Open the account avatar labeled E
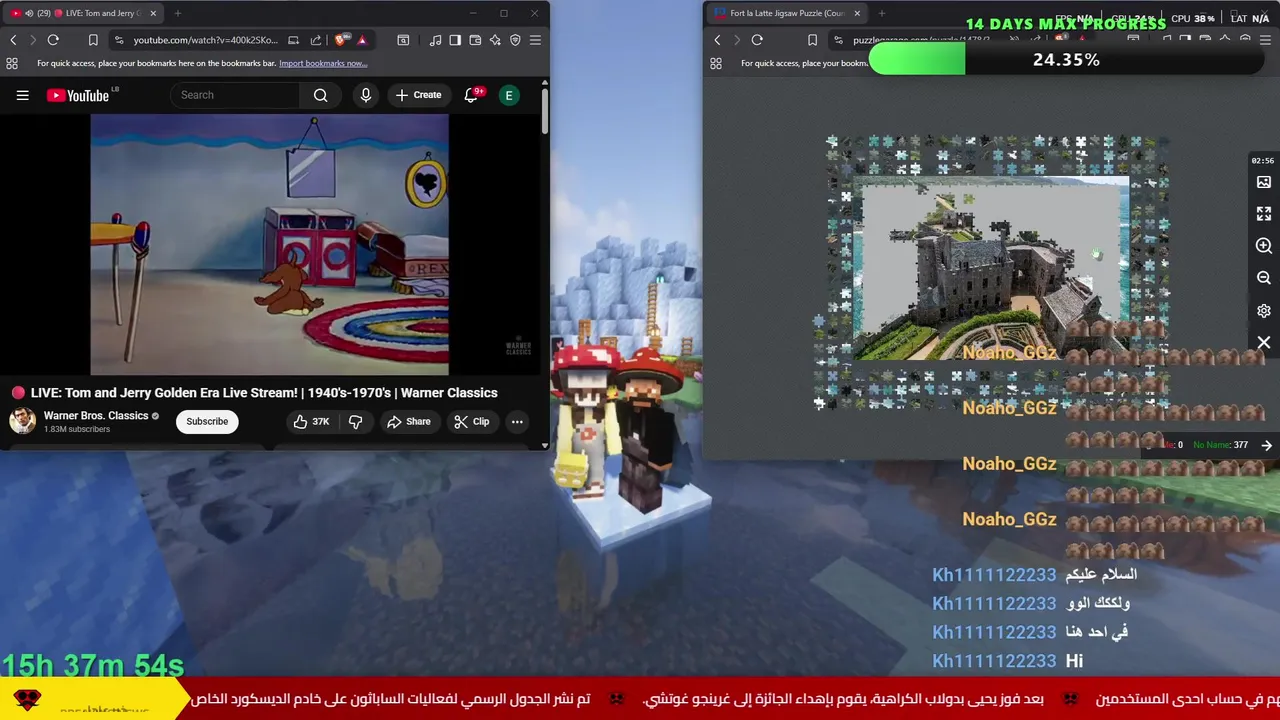The height and width of the screenshot is (720, 1280). point(509,95)
